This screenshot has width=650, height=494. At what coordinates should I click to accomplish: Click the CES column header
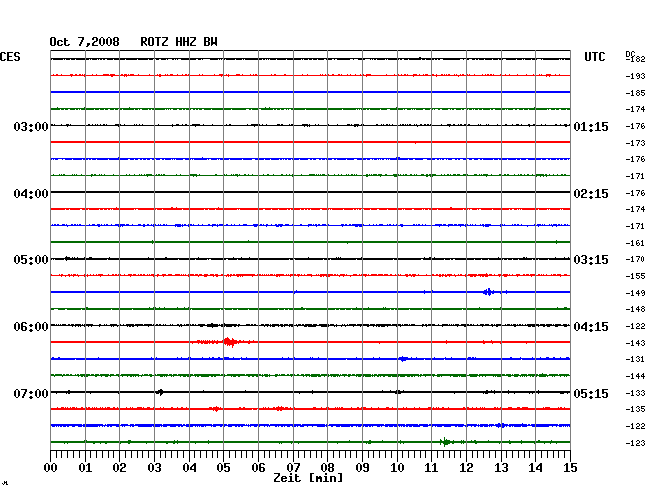[x=10, y=57]
